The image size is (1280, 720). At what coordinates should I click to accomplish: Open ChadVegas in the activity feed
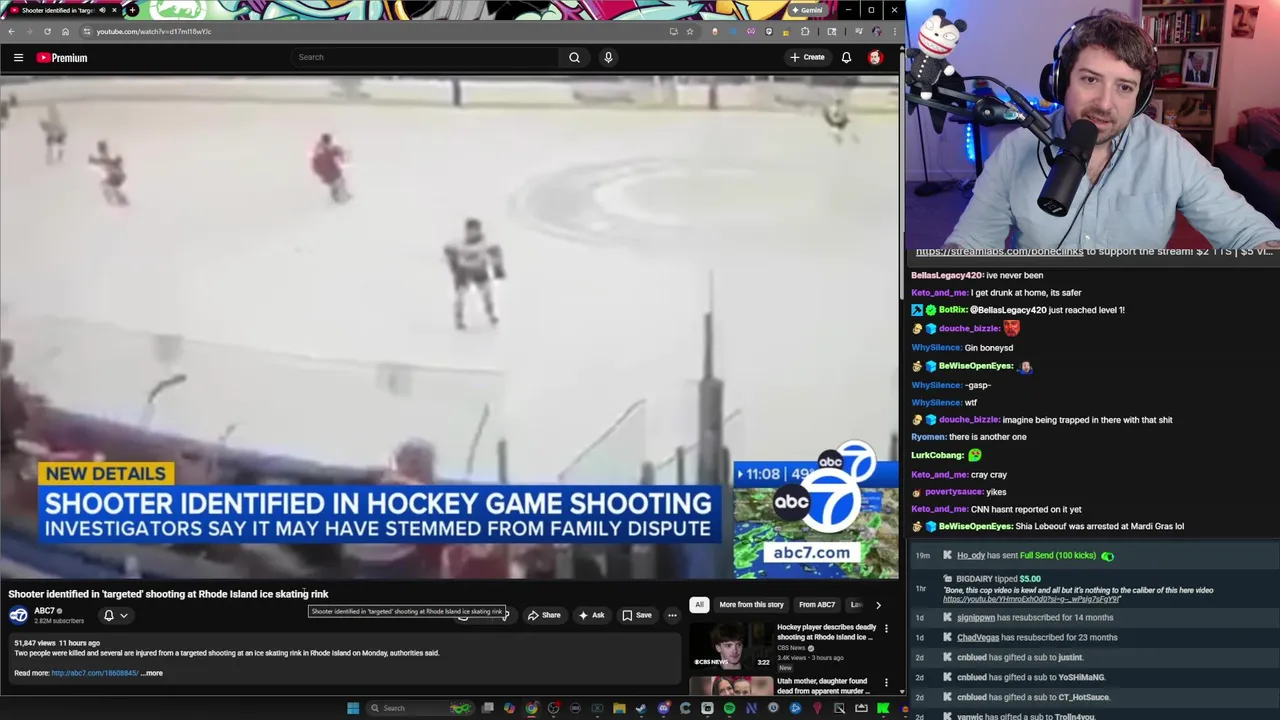(978, 637)
